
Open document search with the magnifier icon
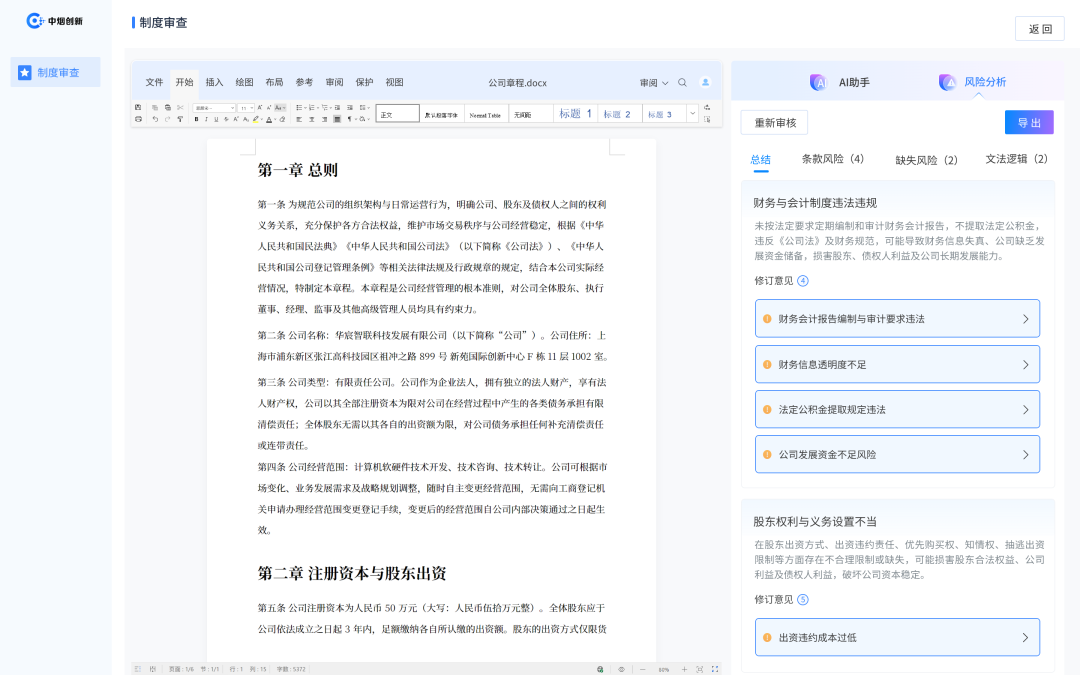click(682, 82)
